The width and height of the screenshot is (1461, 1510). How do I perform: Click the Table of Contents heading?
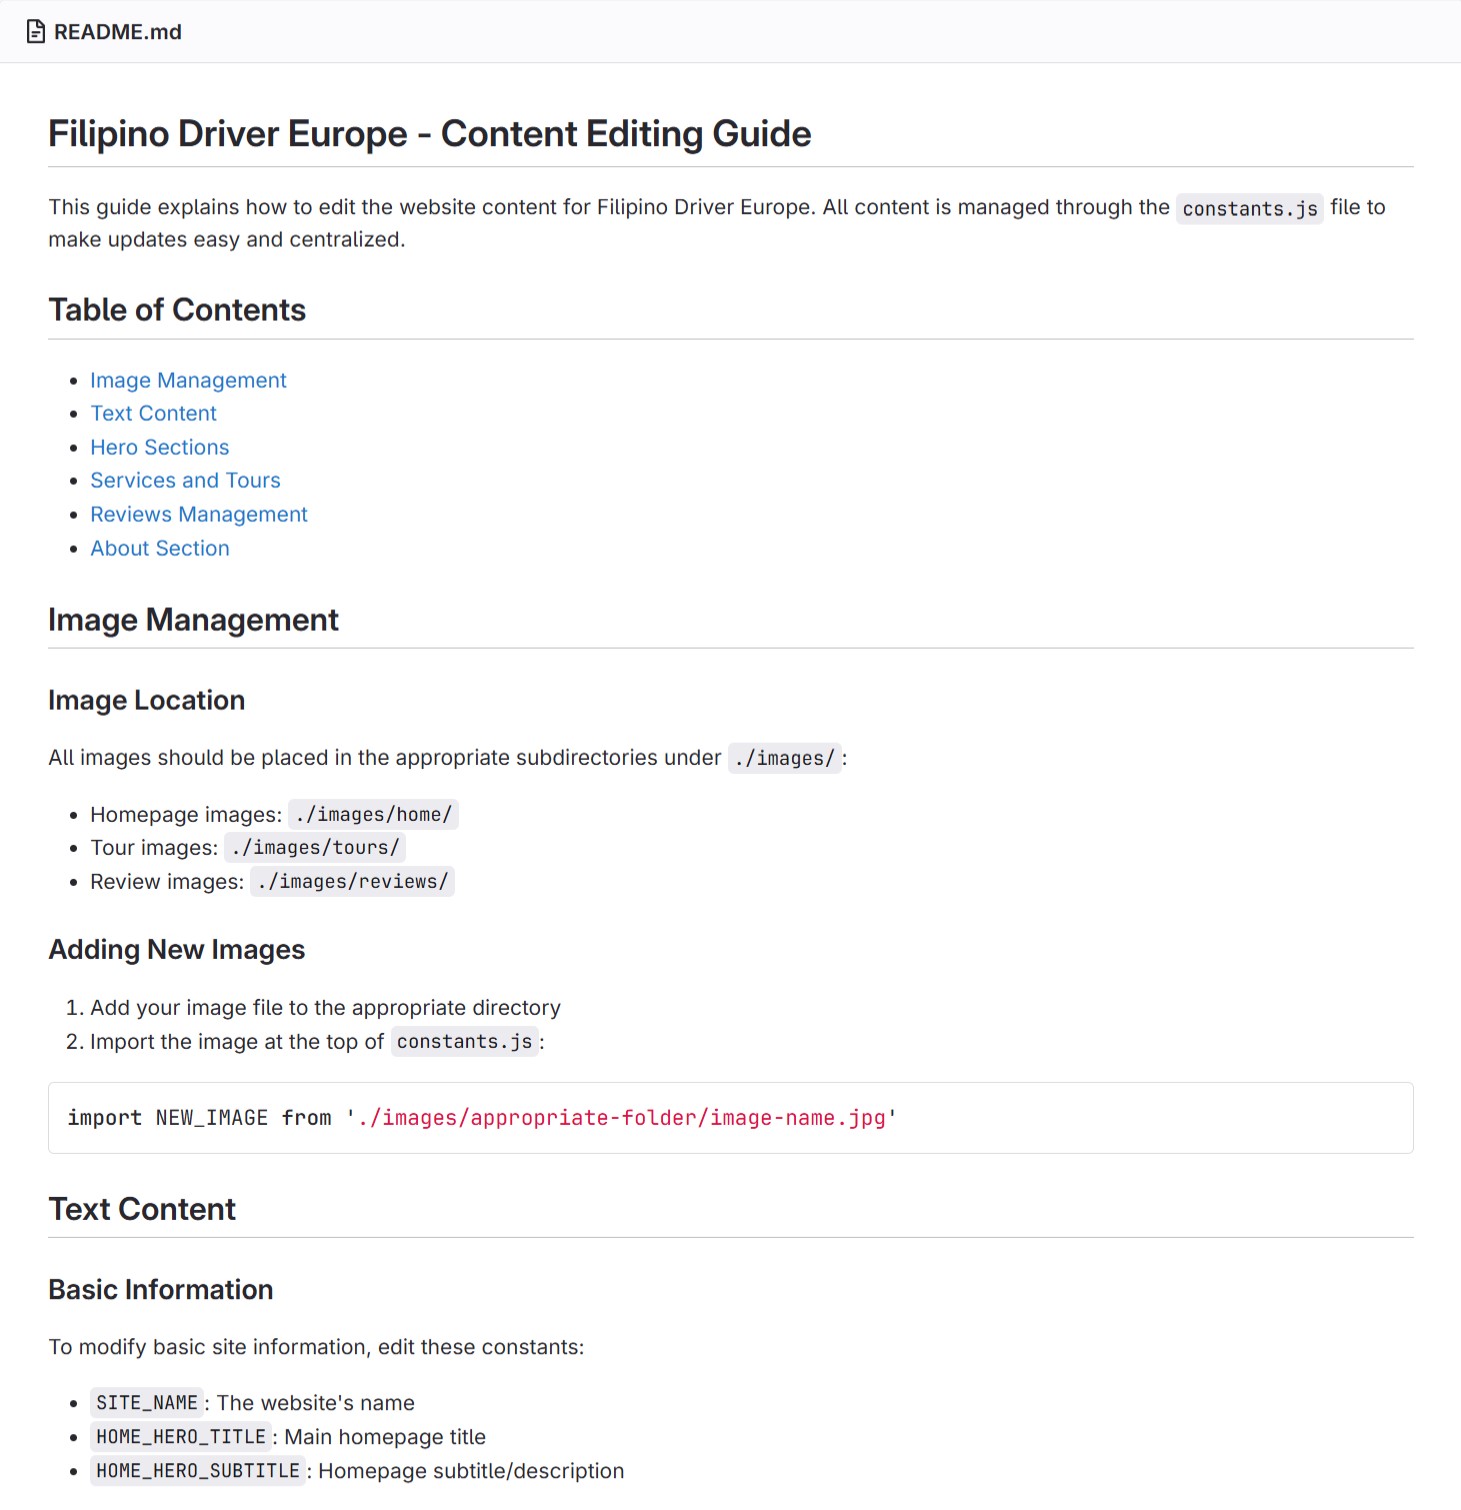177,310
